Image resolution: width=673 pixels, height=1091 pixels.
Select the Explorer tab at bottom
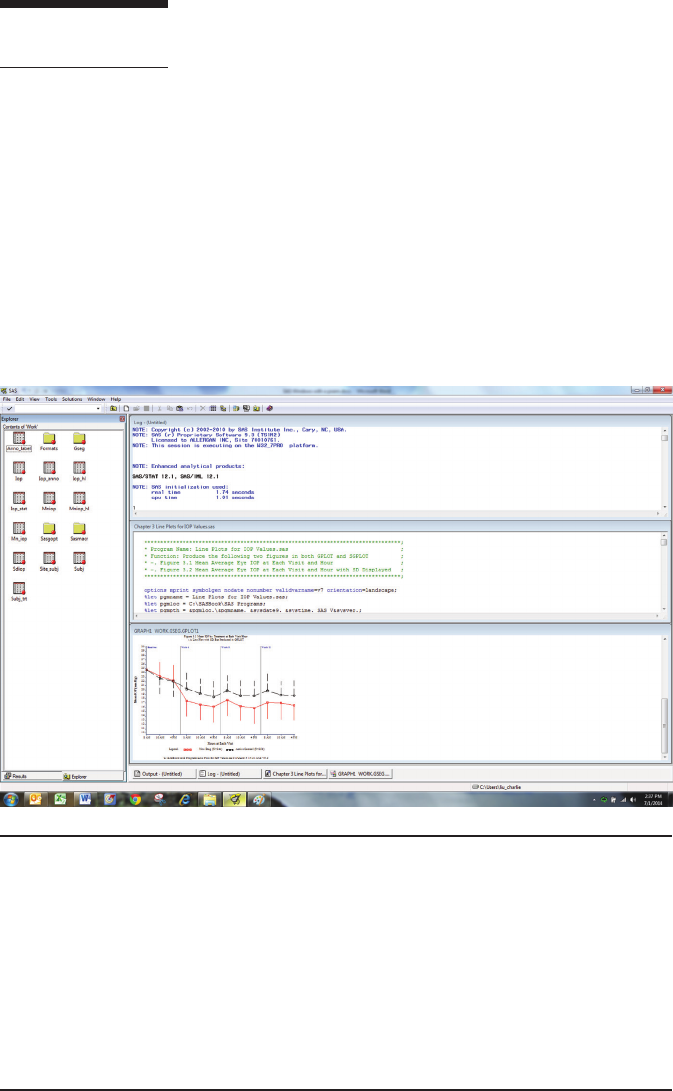(x=76, y=776)
